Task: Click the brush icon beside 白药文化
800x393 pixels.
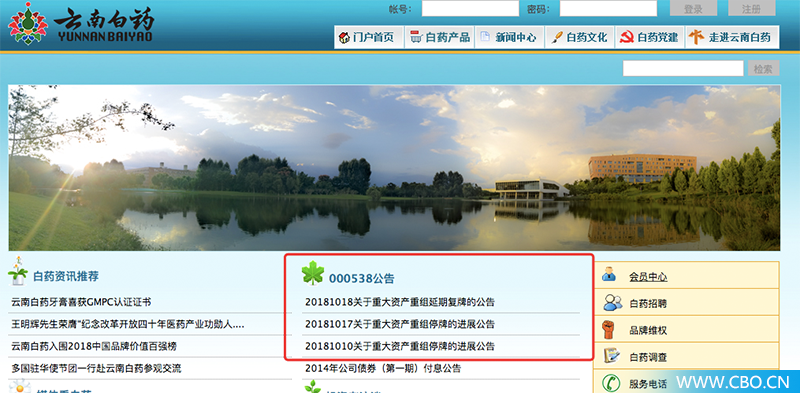Action: pos(557,37)
